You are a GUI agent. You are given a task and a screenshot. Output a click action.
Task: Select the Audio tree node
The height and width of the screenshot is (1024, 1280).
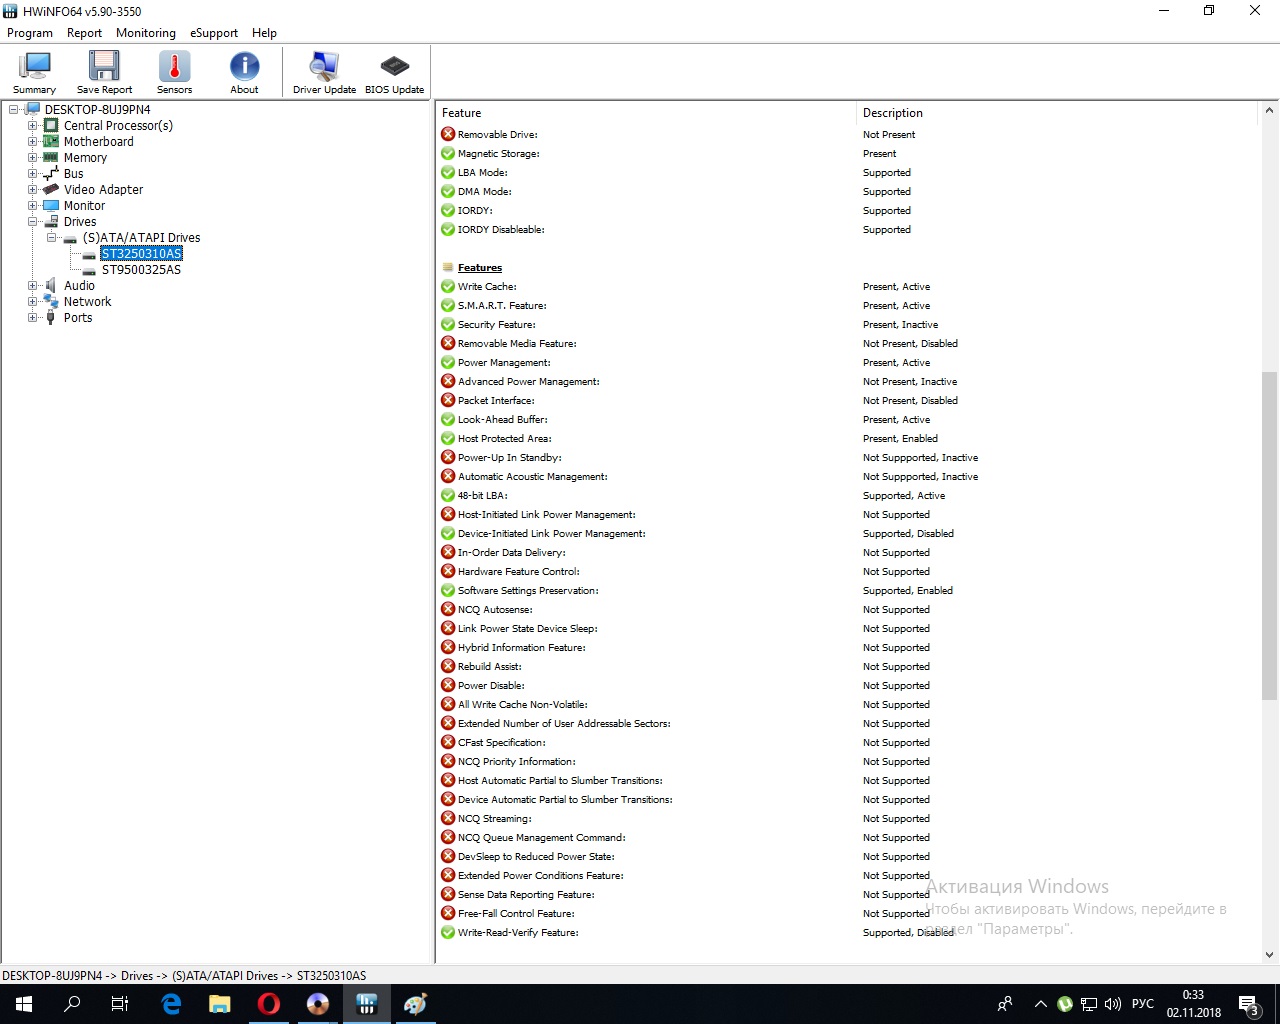pyautogui.click(x=79, y=286)
